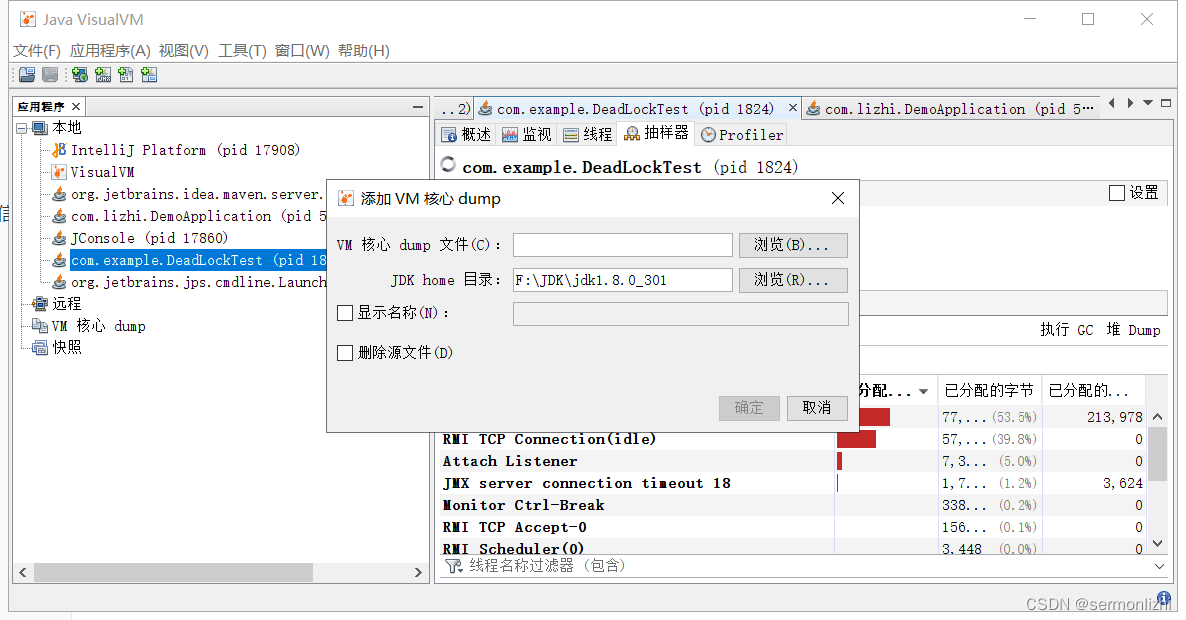Click the 执行 GC button

1066,330
